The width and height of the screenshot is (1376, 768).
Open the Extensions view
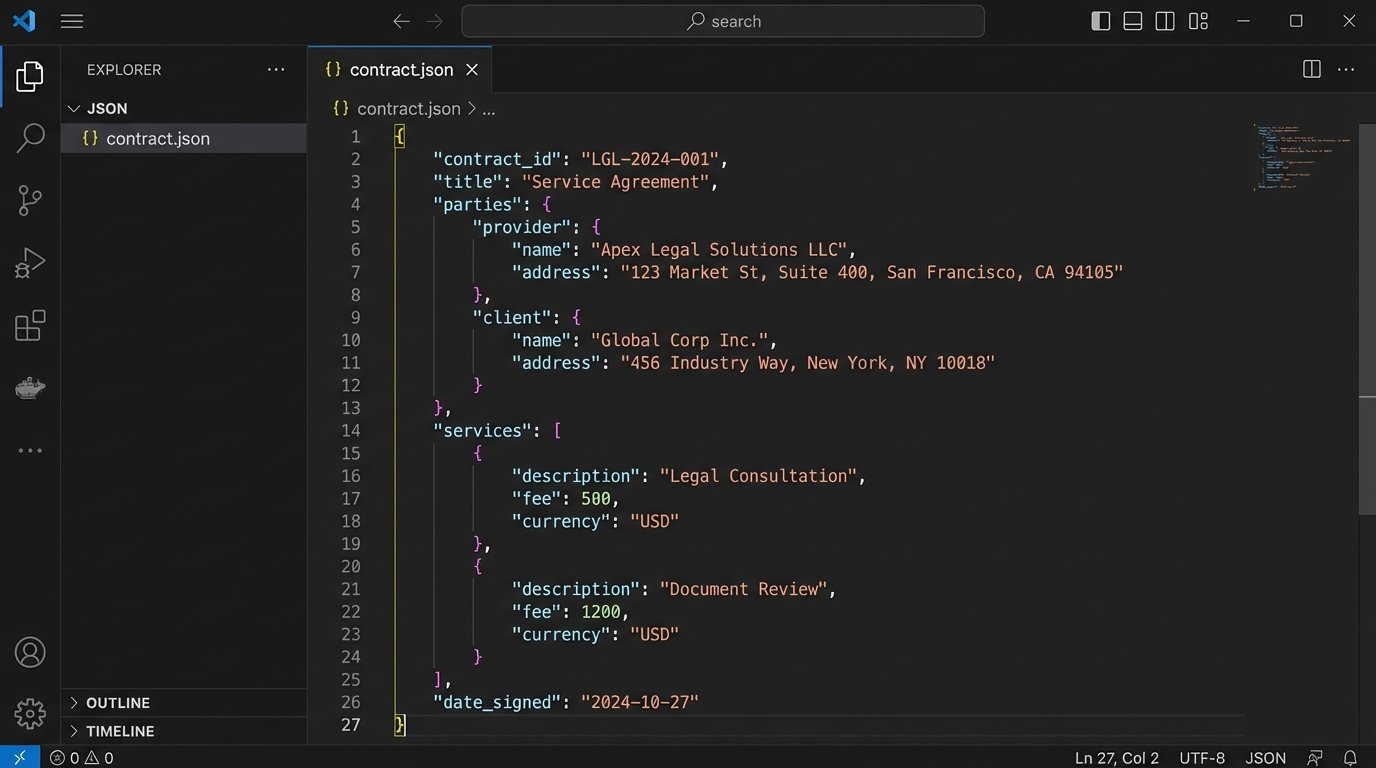click(x=29, y=325)
